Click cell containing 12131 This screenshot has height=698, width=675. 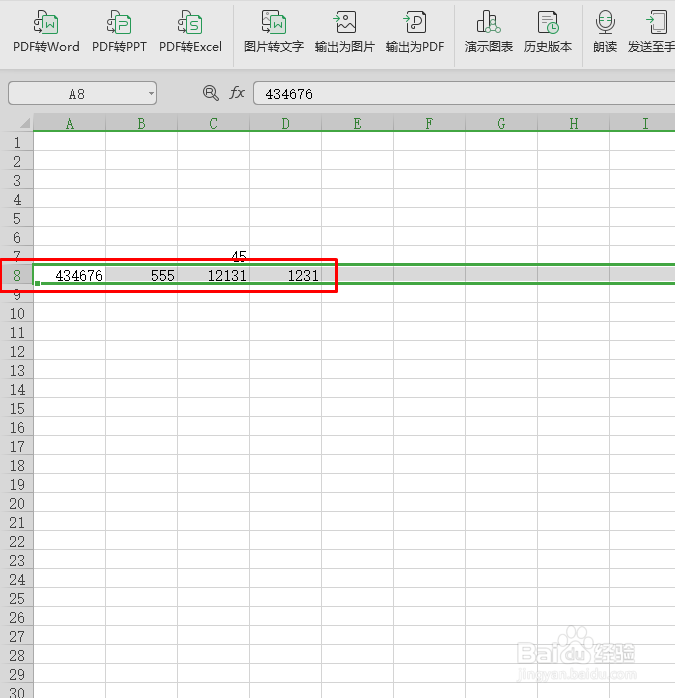pos(214,276)
